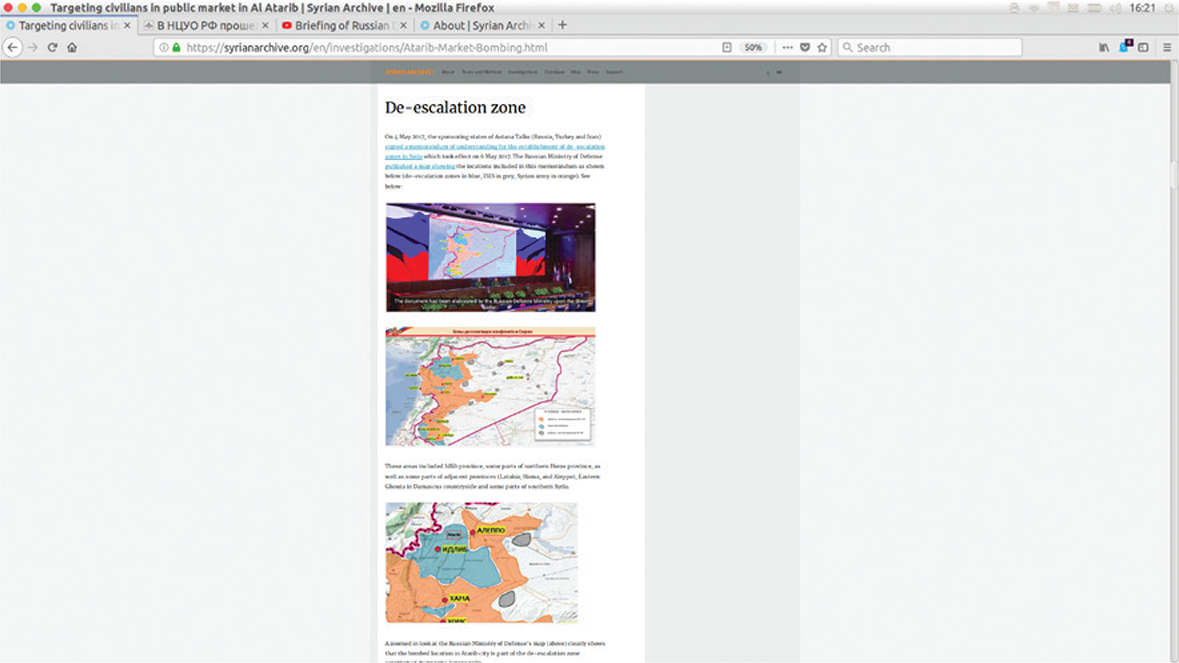
Task: Toggle the sidebar icon in the toolbar
Action: click(x=1143, y=47)
